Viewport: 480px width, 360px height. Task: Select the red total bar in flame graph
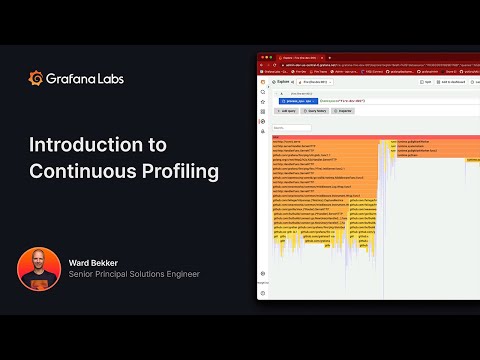pos(376,137)
